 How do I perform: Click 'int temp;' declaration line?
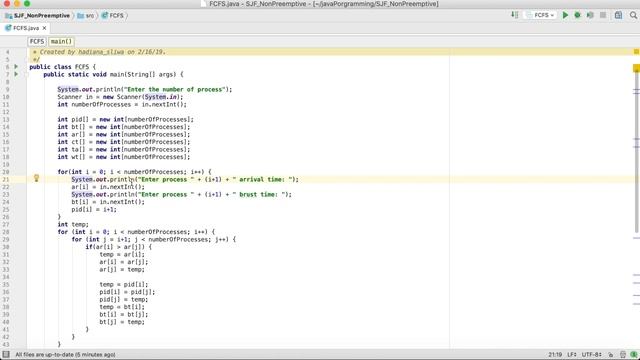tap(73, 224)
